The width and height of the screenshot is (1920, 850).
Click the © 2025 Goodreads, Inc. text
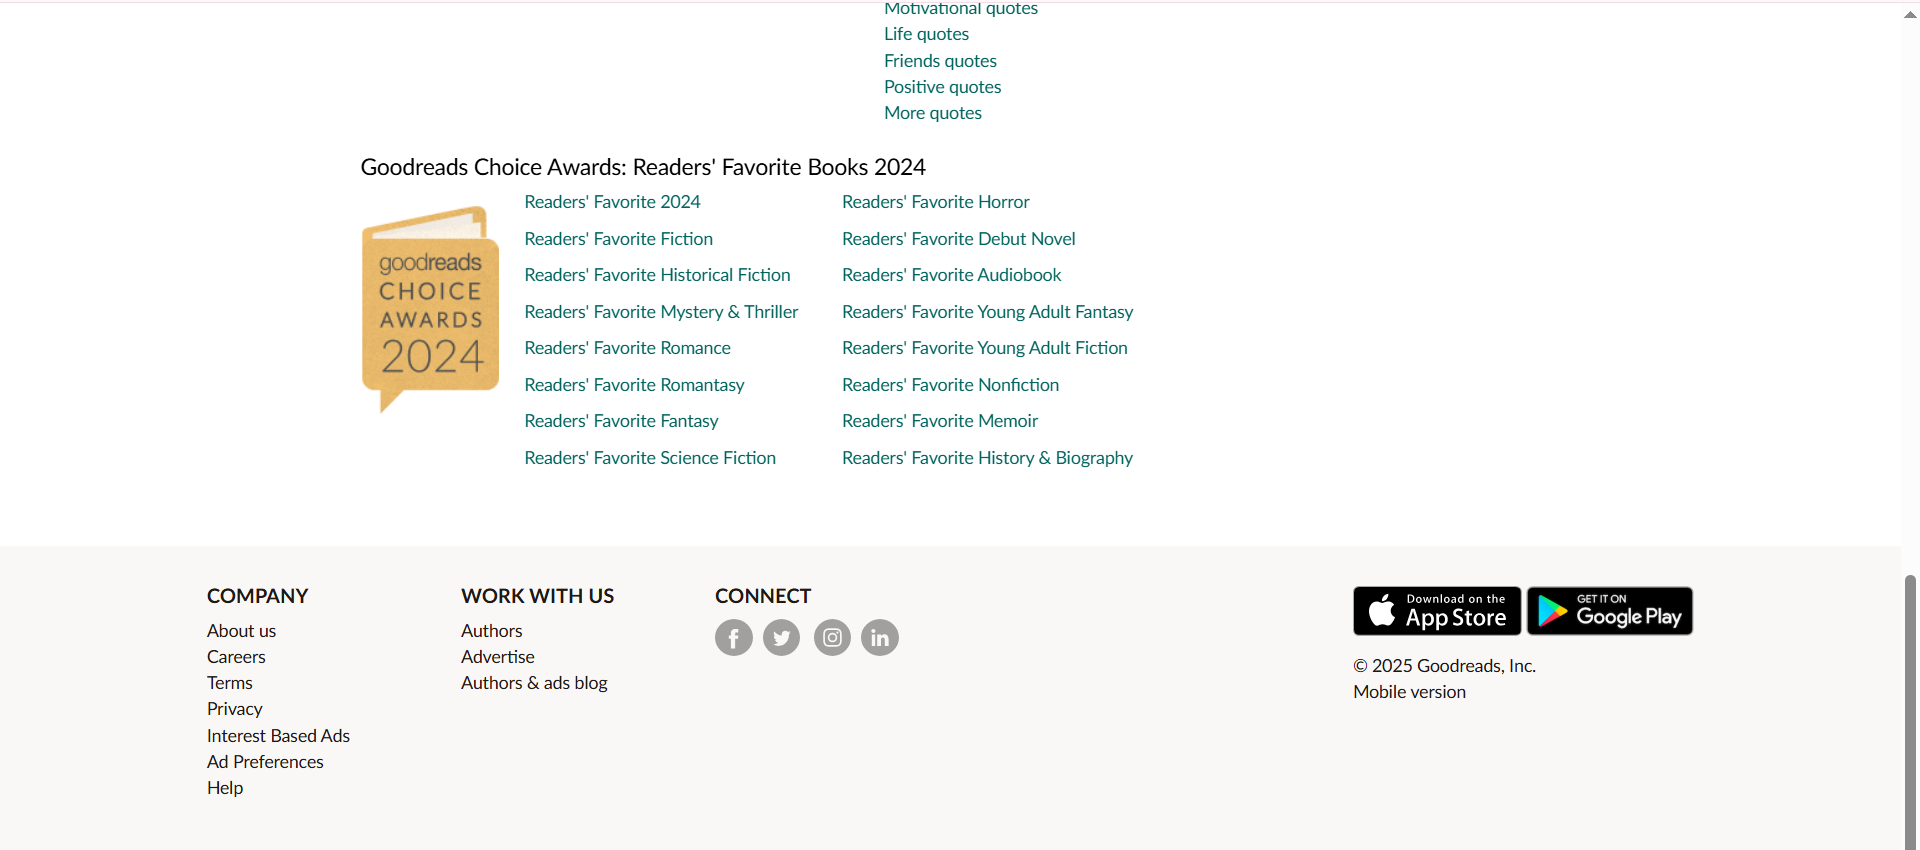(x=1444, y=666)
